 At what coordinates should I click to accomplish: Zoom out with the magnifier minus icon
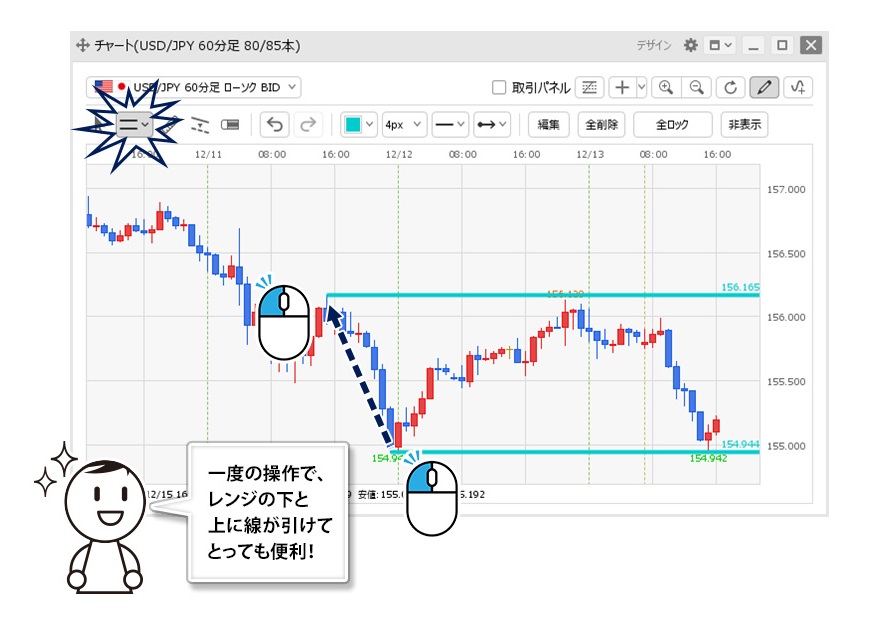pos(697,87)
